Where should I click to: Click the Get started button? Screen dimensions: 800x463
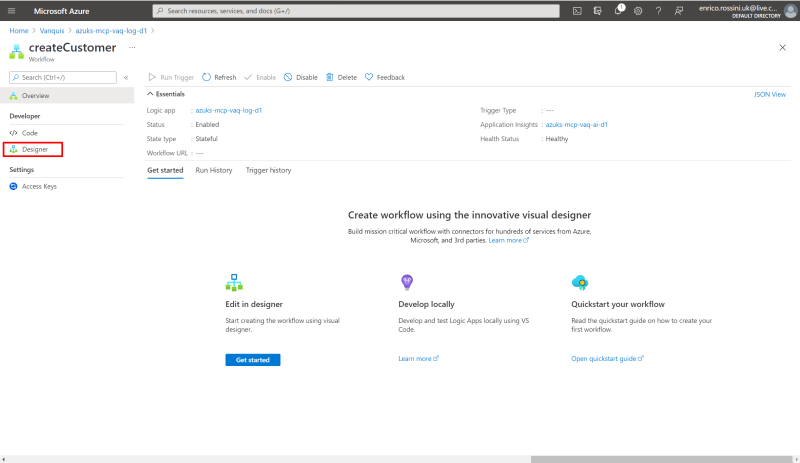pyautogui.click(x=253, y=360)
